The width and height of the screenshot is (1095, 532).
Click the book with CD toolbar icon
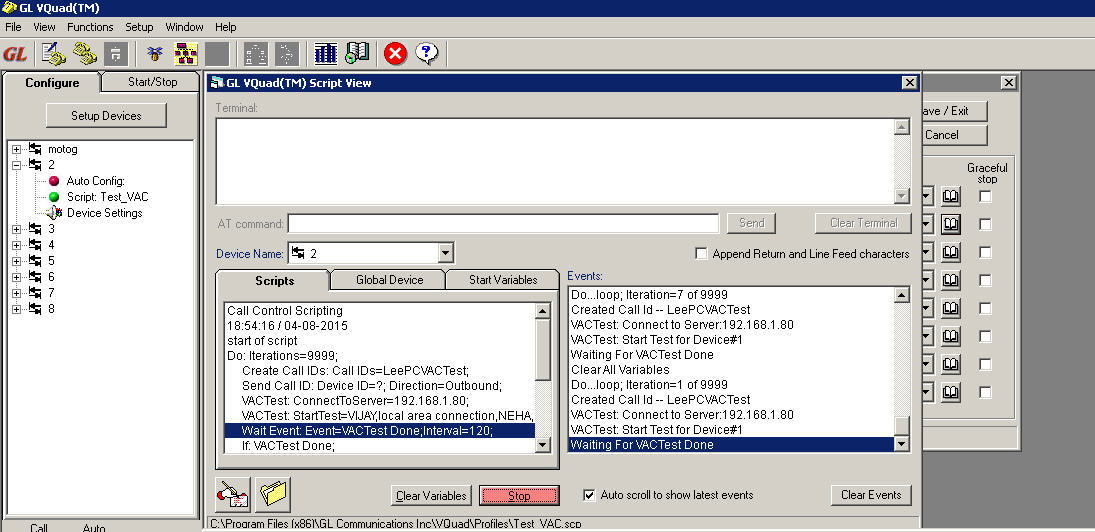pos(357,54)
